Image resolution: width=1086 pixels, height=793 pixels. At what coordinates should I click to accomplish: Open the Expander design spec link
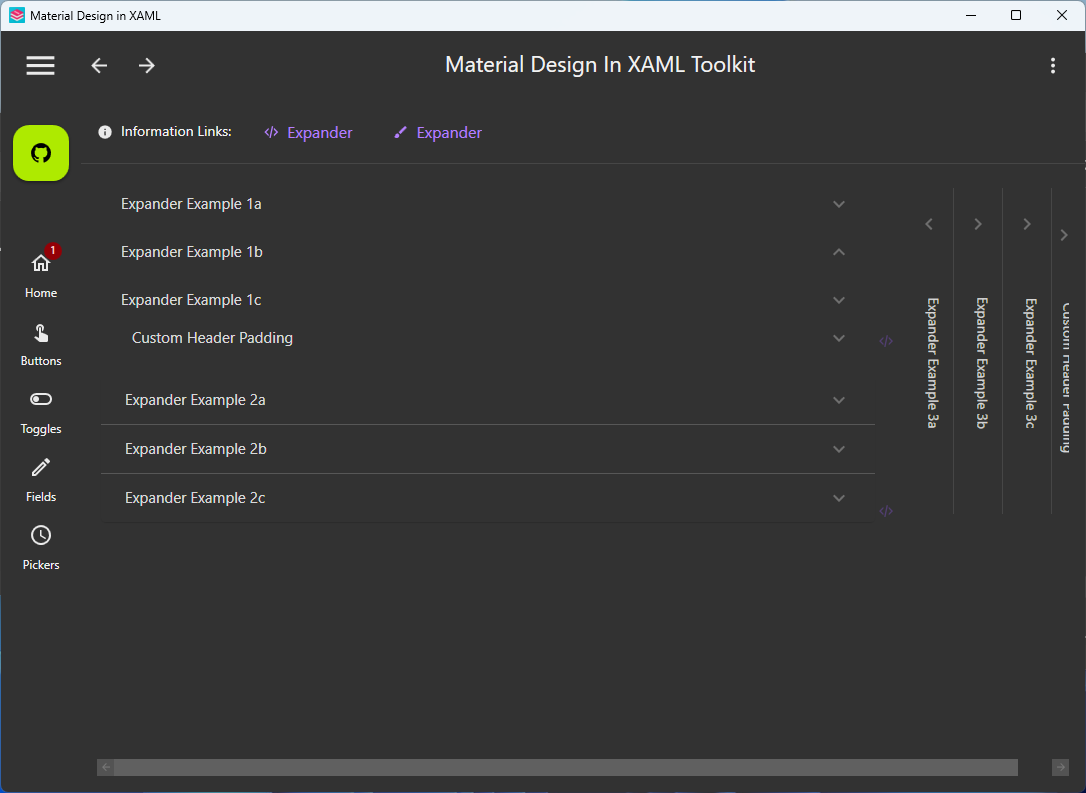(x=438, y=132)
